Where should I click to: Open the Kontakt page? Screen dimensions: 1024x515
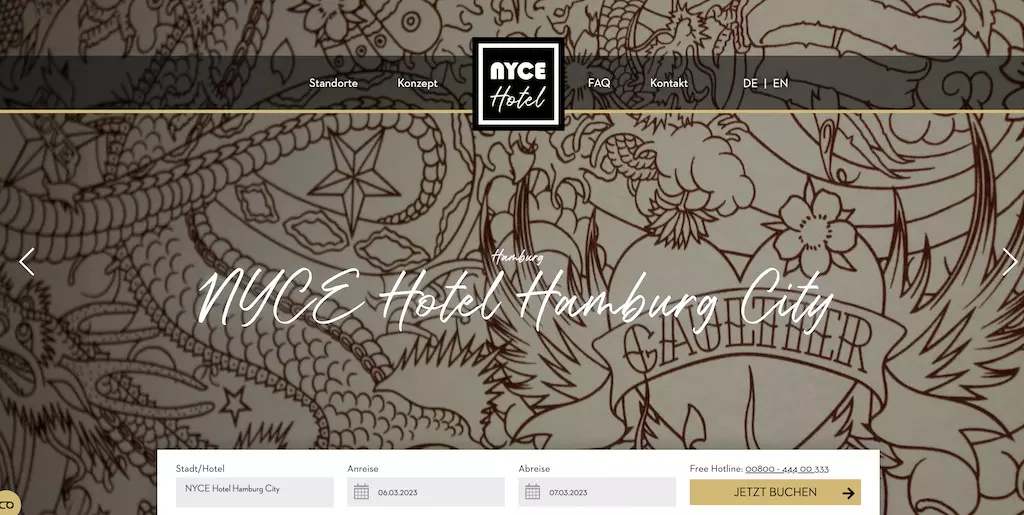pos(669,83)
